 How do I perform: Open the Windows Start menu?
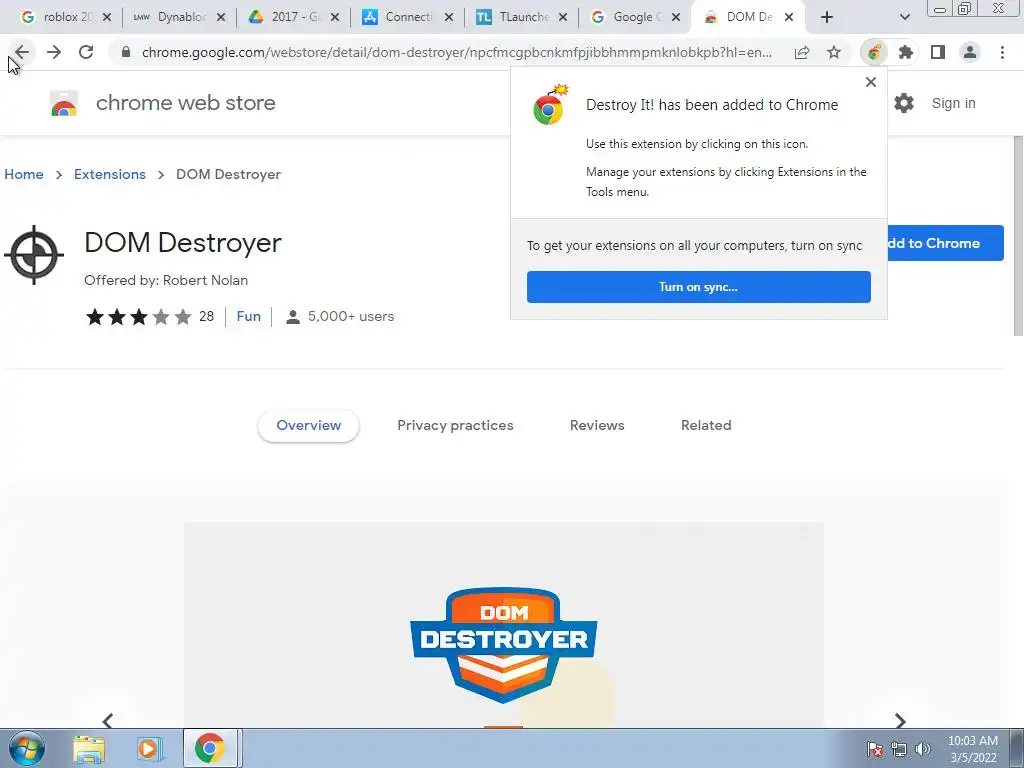pos(26,748)
